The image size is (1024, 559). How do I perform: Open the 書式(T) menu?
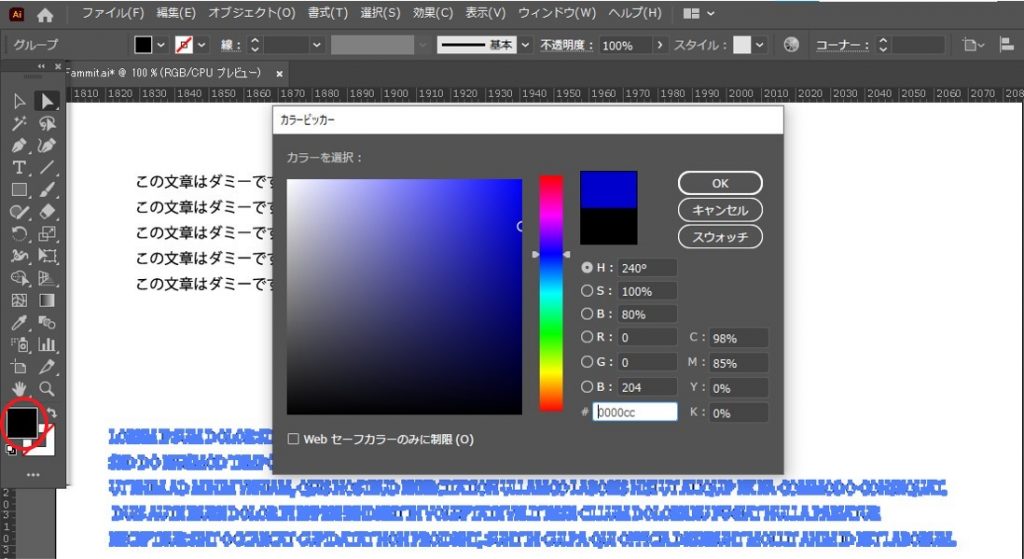click(328, 13)
